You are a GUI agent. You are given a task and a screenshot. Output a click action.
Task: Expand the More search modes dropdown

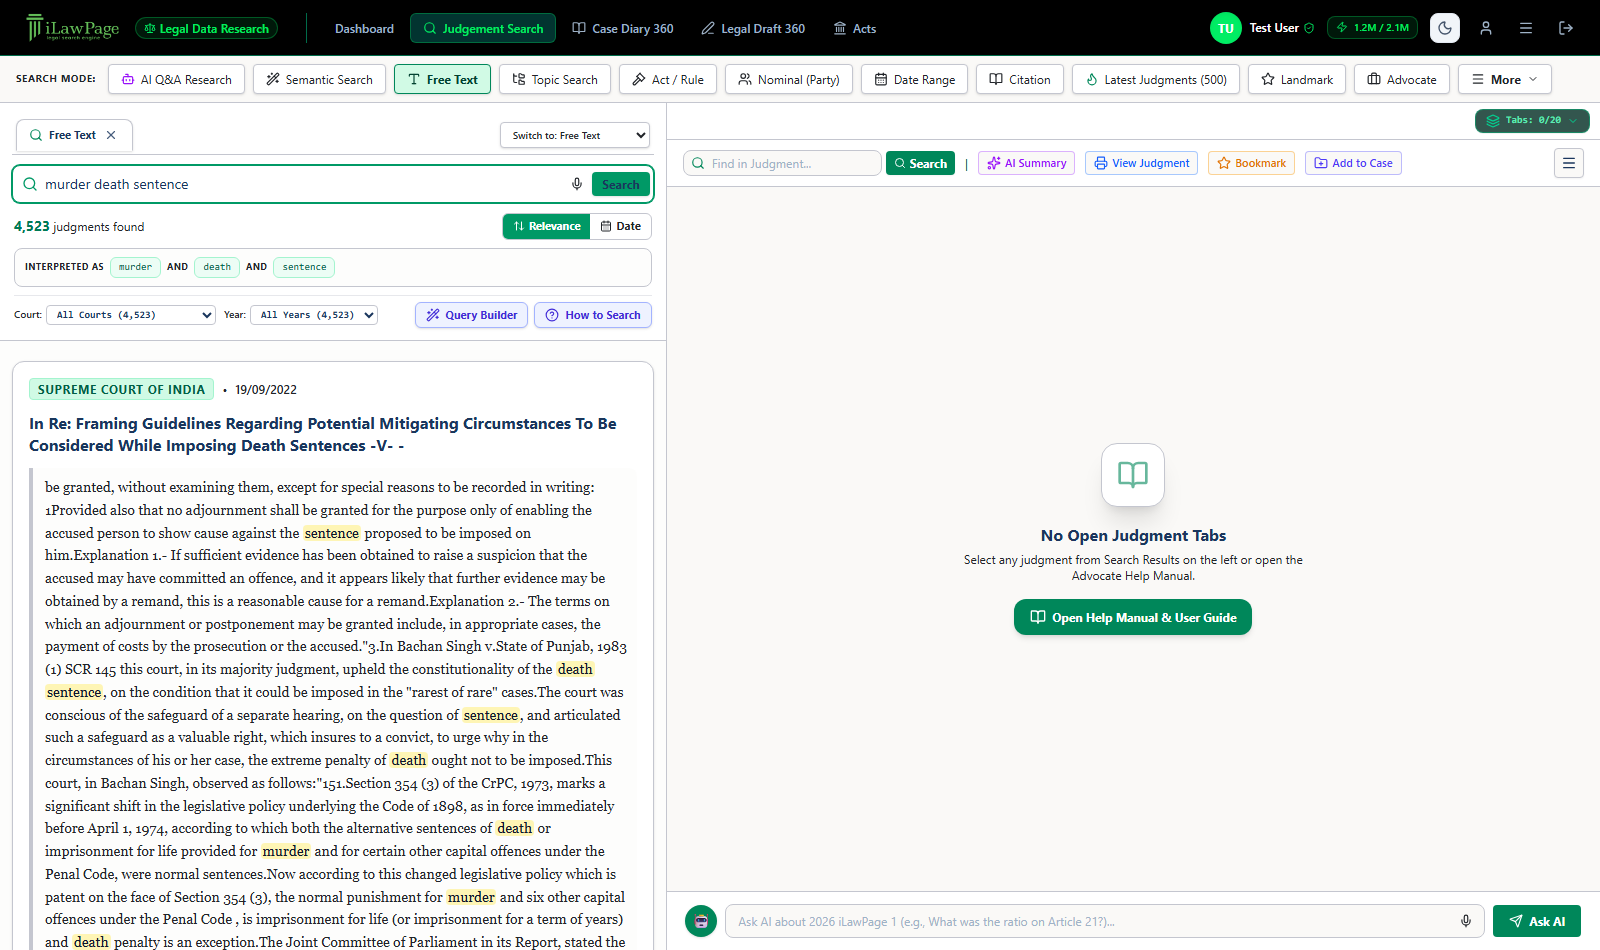(1505, 79)
